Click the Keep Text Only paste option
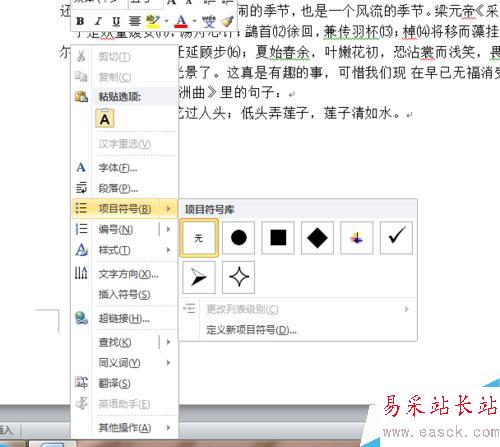Viewport: 500px width, 447px height. (x=105, y=118)
